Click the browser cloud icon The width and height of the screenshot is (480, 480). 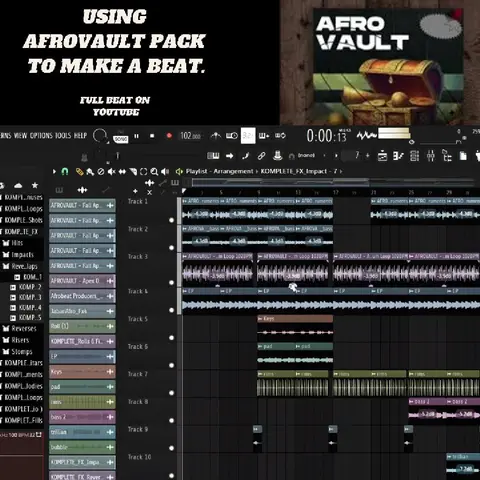18,185
